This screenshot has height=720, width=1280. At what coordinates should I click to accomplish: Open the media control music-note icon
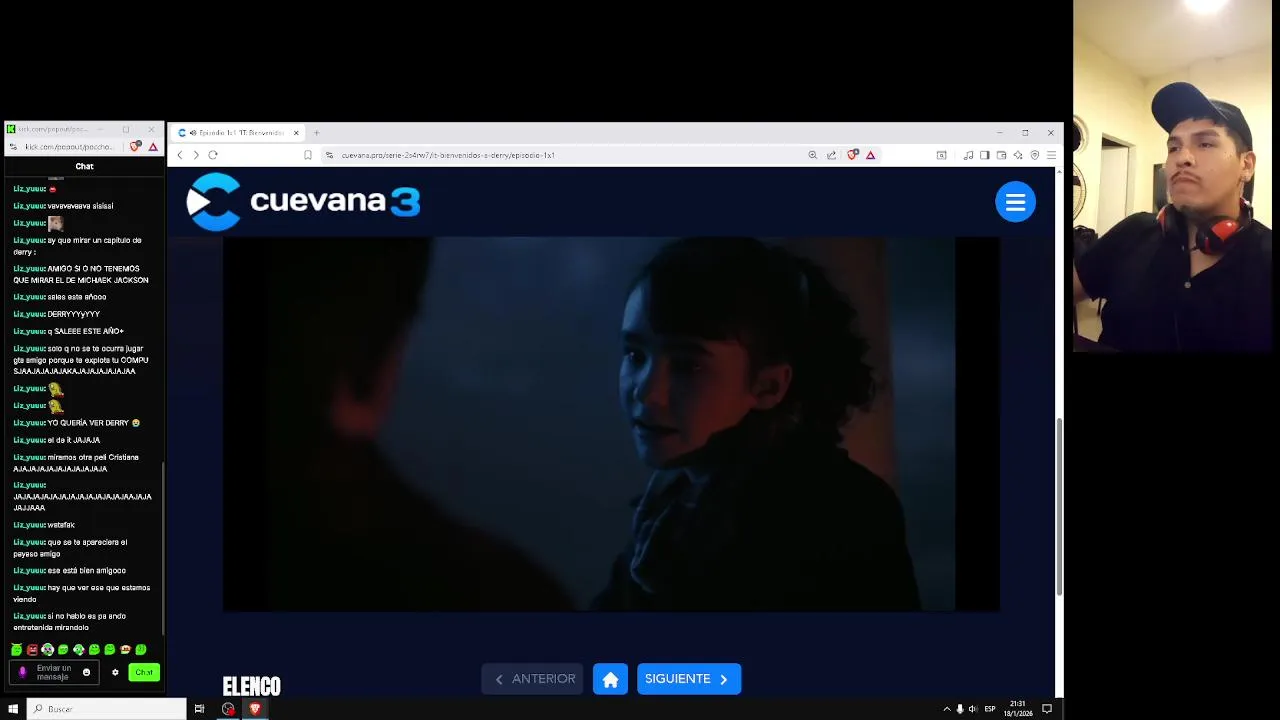968,155
